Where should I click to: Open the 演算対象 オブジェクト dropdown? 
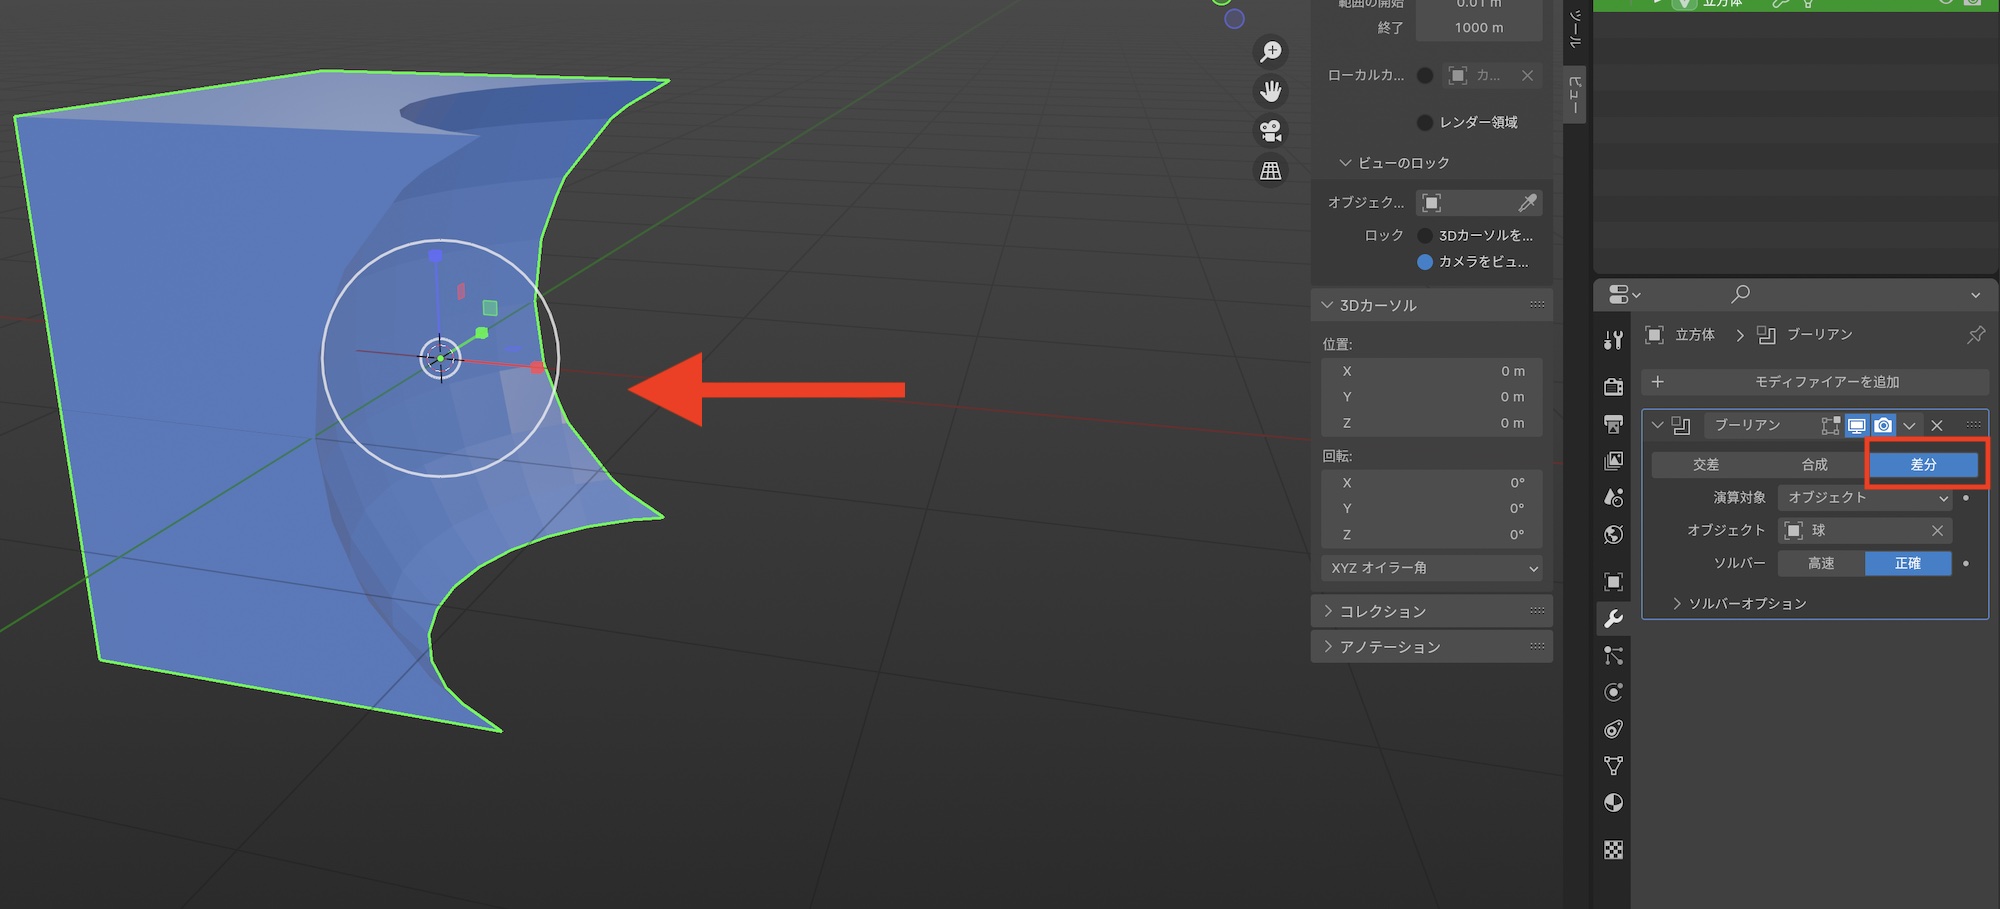click(x=1866, y=497)
